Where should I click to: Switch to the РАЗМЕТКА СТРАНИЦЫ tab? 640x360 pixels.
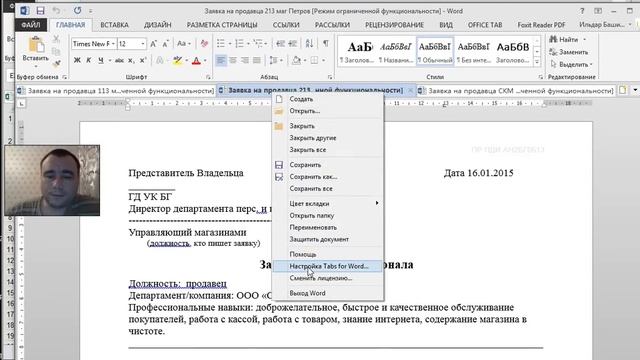[x=222, y=25]
